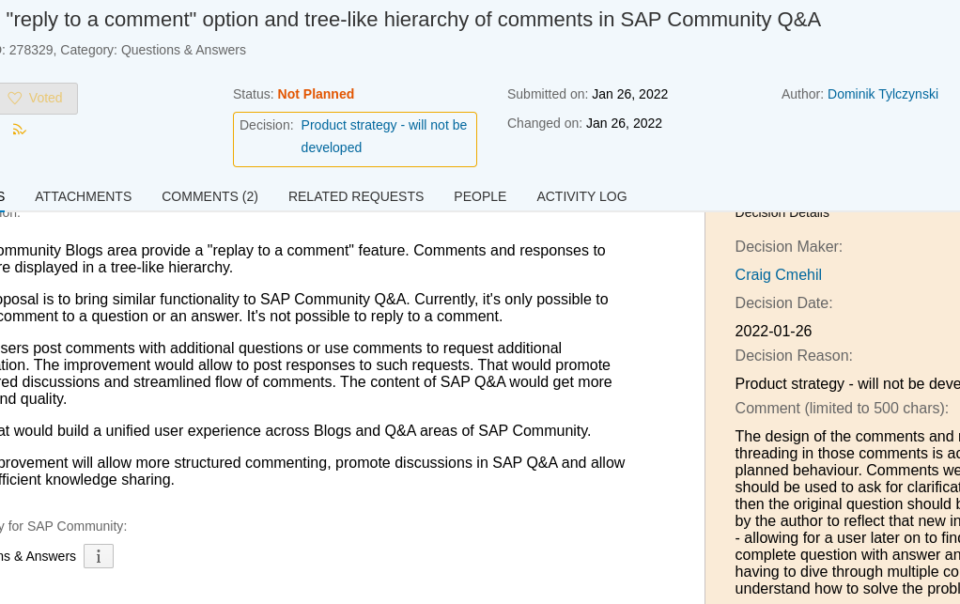Click the Changed on date Jan 26, 2022
Screen dimensions: 960x604
[624, 124]
